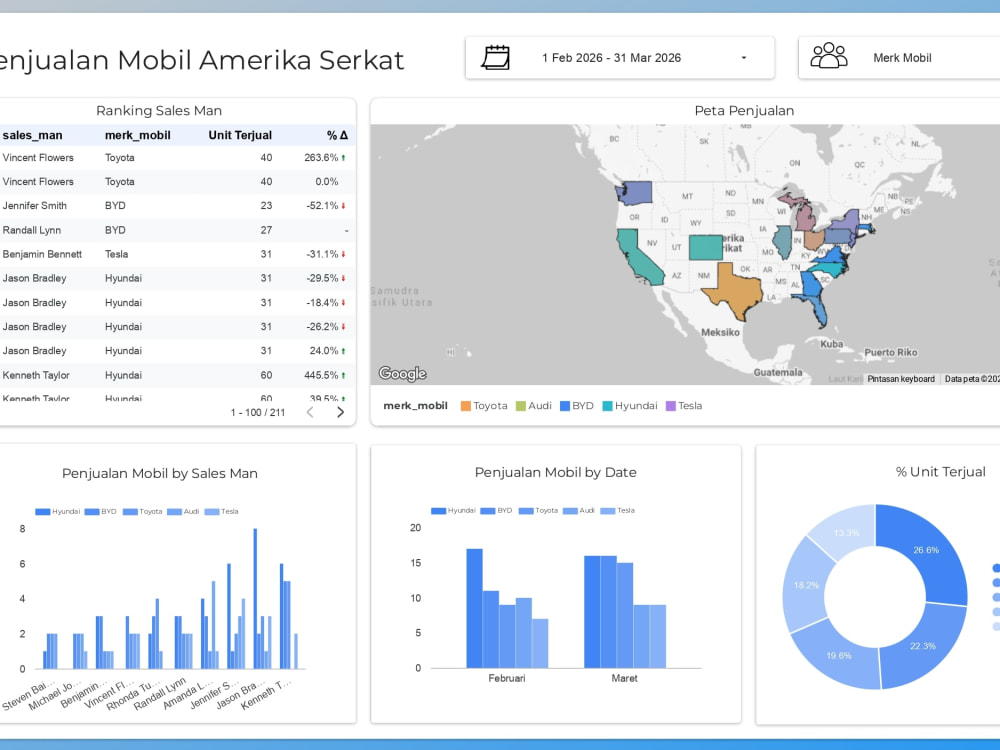Sort table by sales_man column header
The width and height of the screenshot is (1000, 750).
[x=33, y=135]
